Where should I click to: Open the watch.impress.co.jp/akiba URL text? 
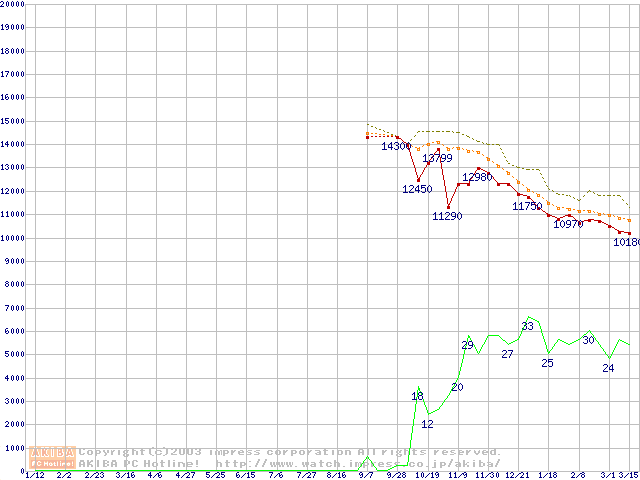357,463
